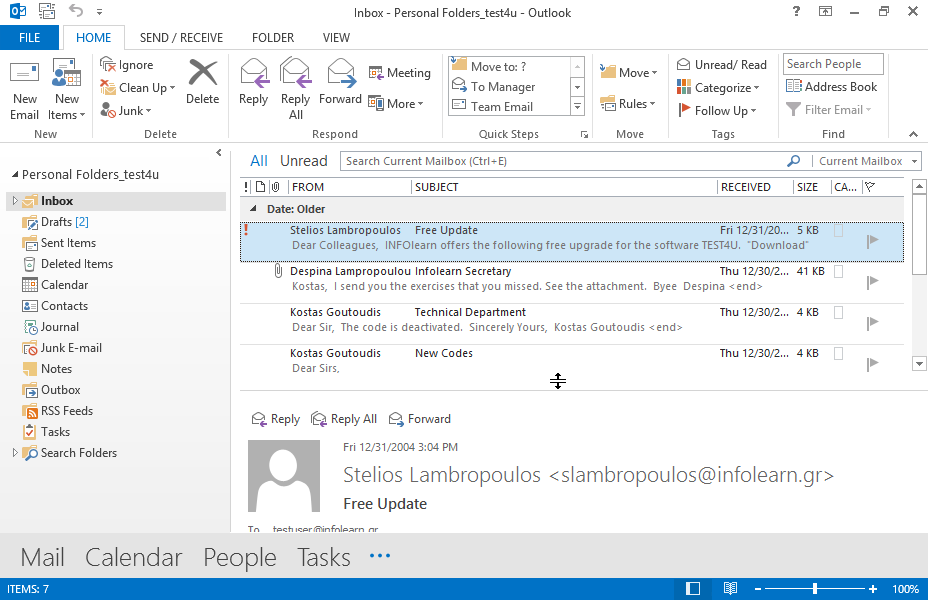Screen dimensions: 928x600
Task: Minimize the folder pane
Action: coord(218,153)
